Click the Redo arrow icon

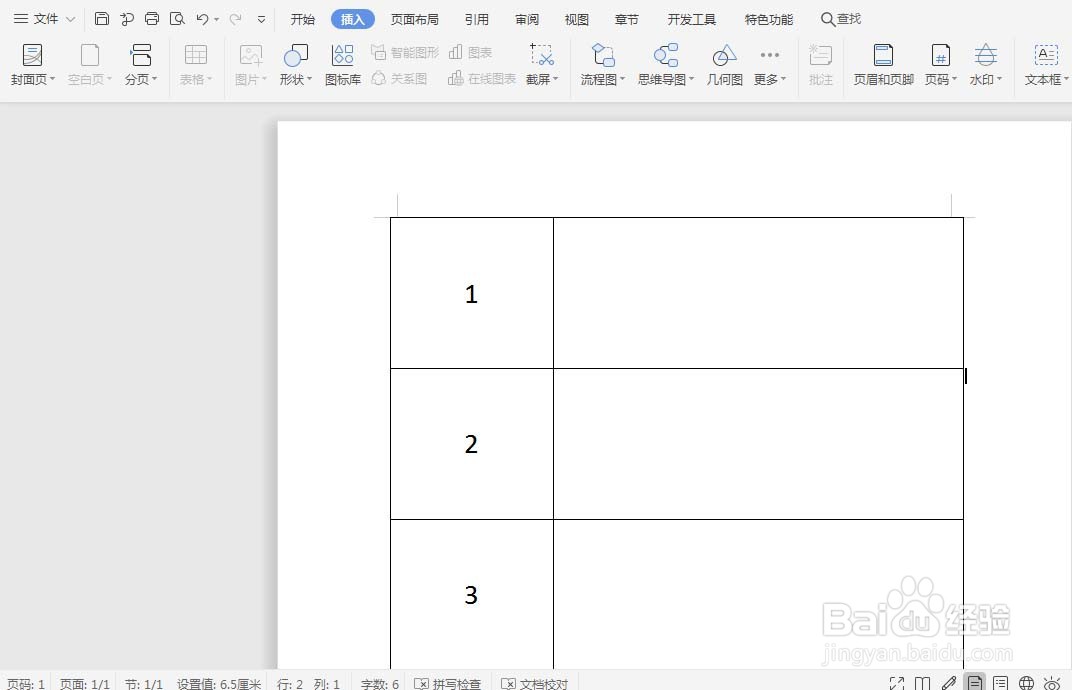point(235,19)
